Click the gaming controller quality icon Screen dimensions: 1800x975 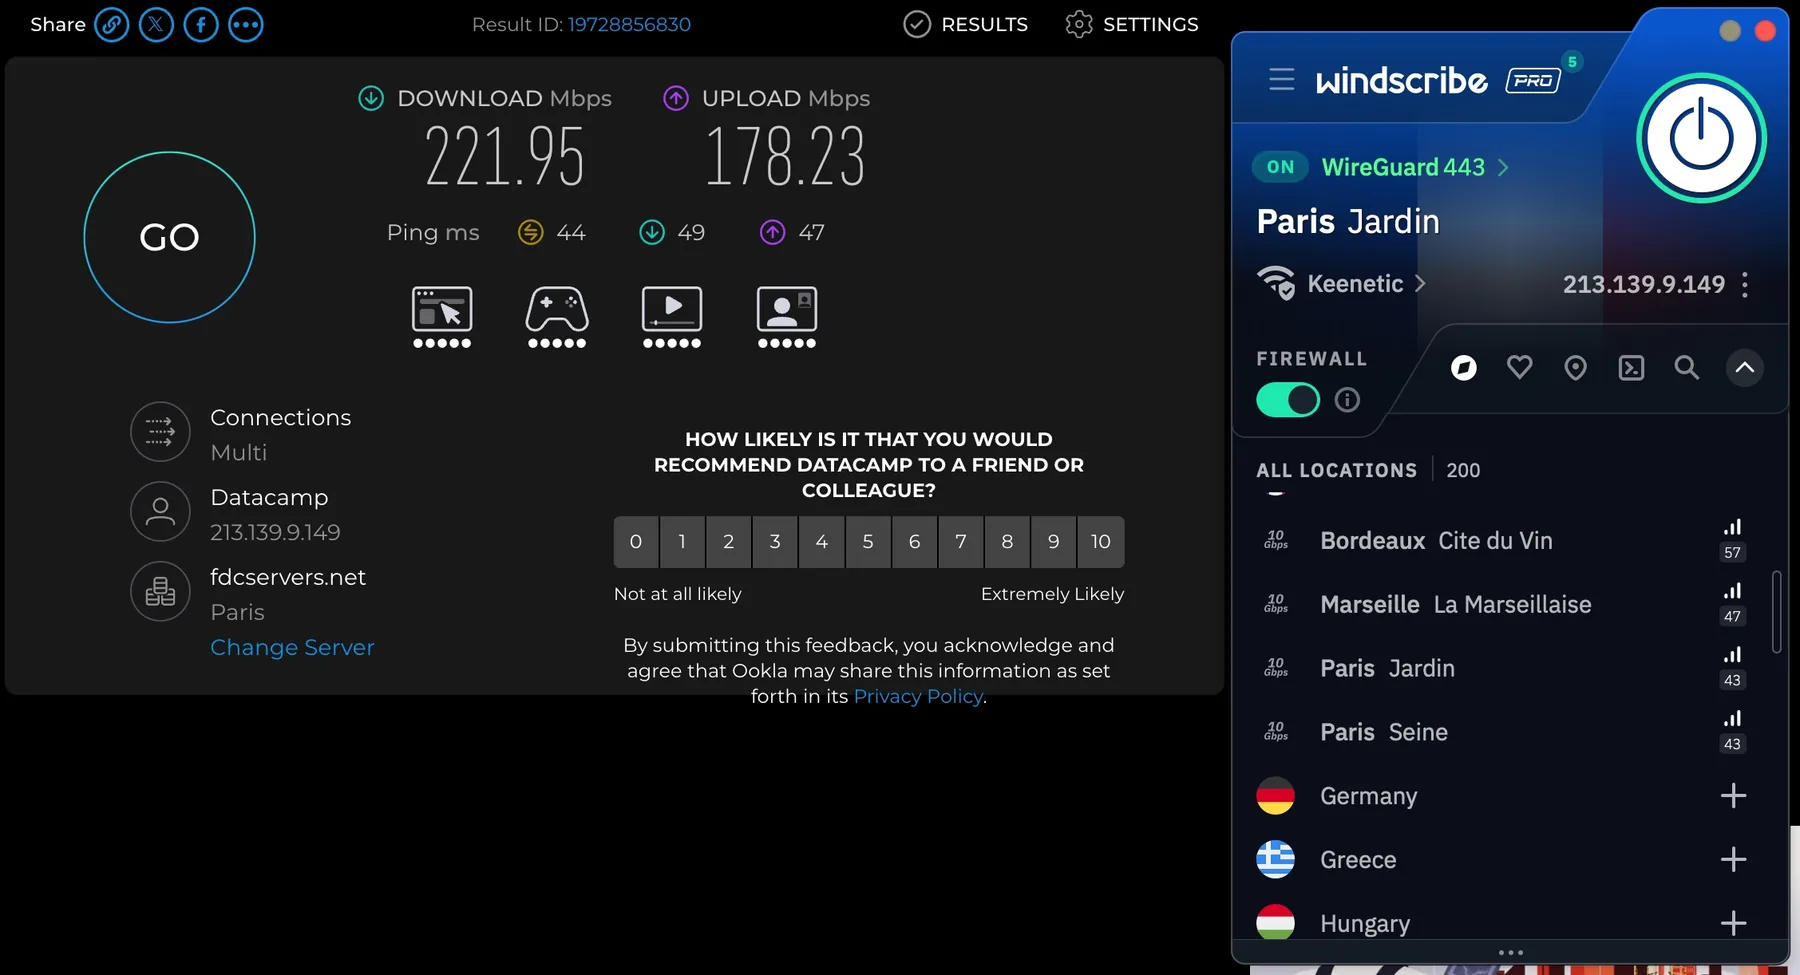click(x=557, y=317)
